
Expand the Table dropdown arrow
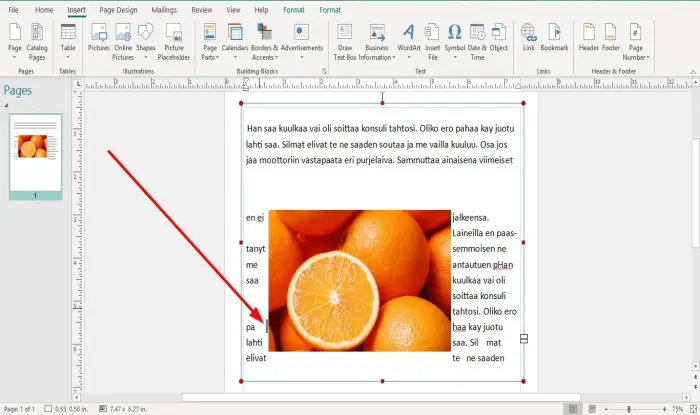[x=68, y=57]
